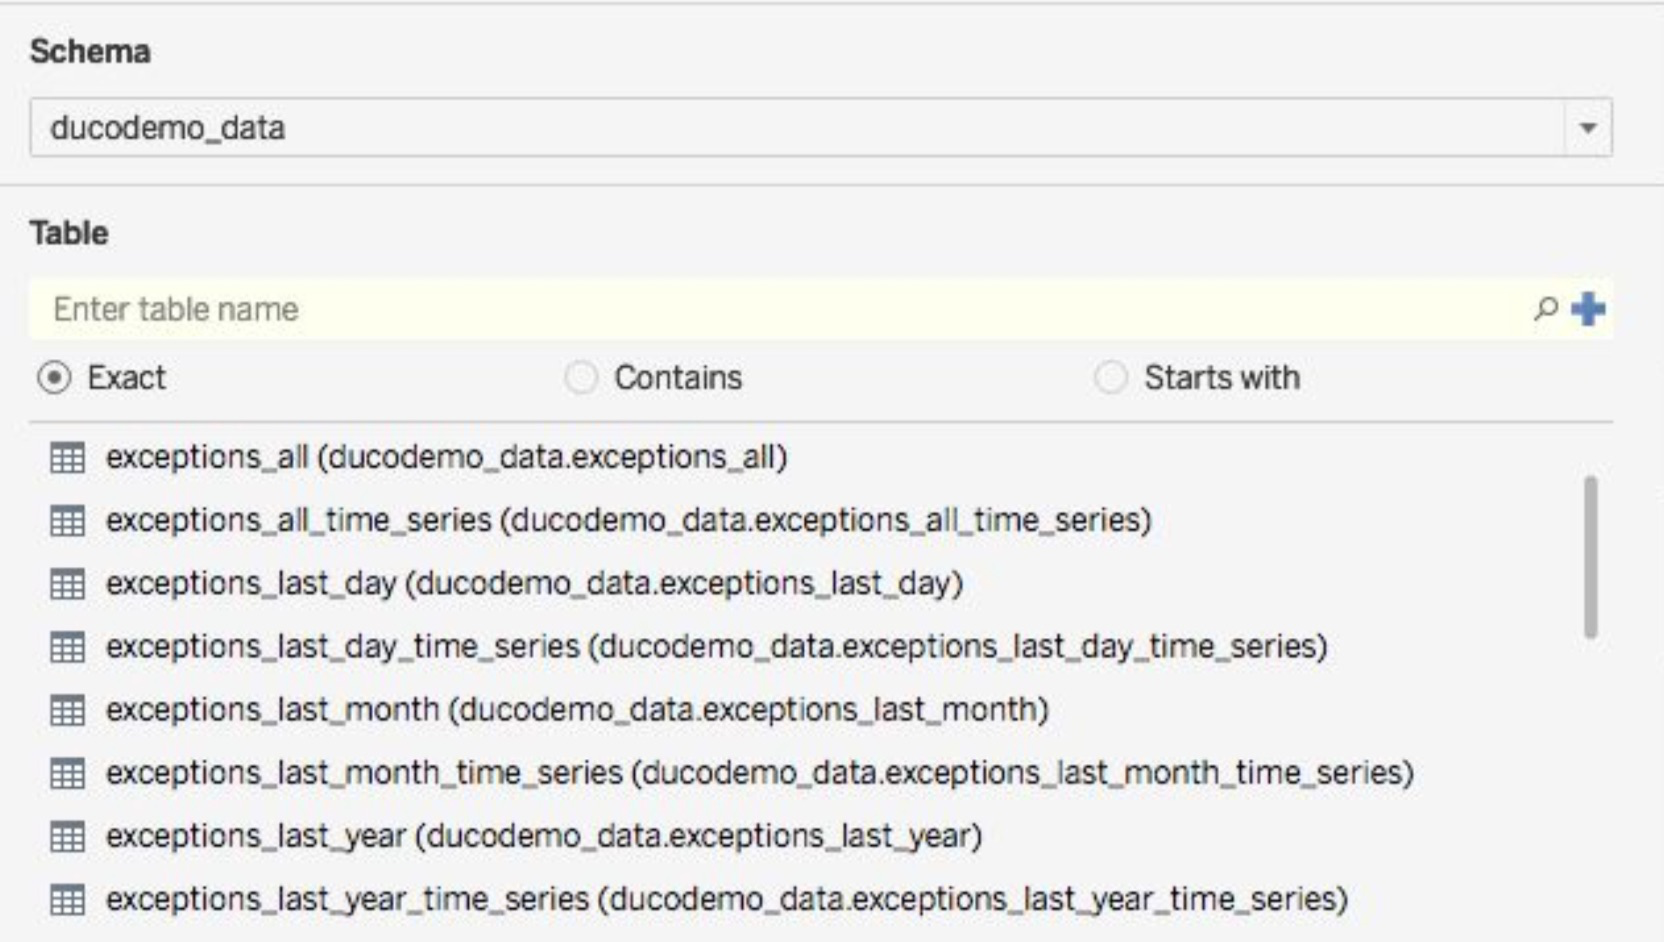The width and height of the screenshot is (1664, 942).
Task: Select the Starts with radio button
Action: click(x=1110, y=378)
